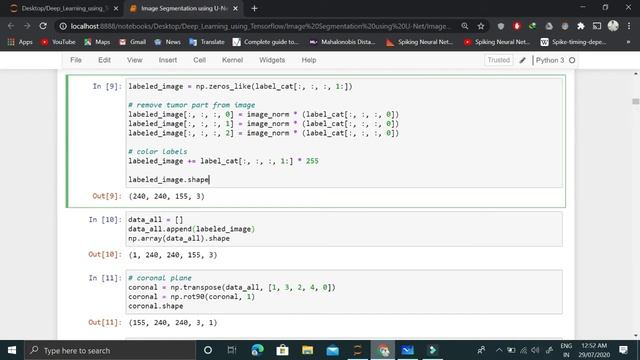640x360 pixels.
Task: Open the Chrome profile avatar
Action: (613, 26)
